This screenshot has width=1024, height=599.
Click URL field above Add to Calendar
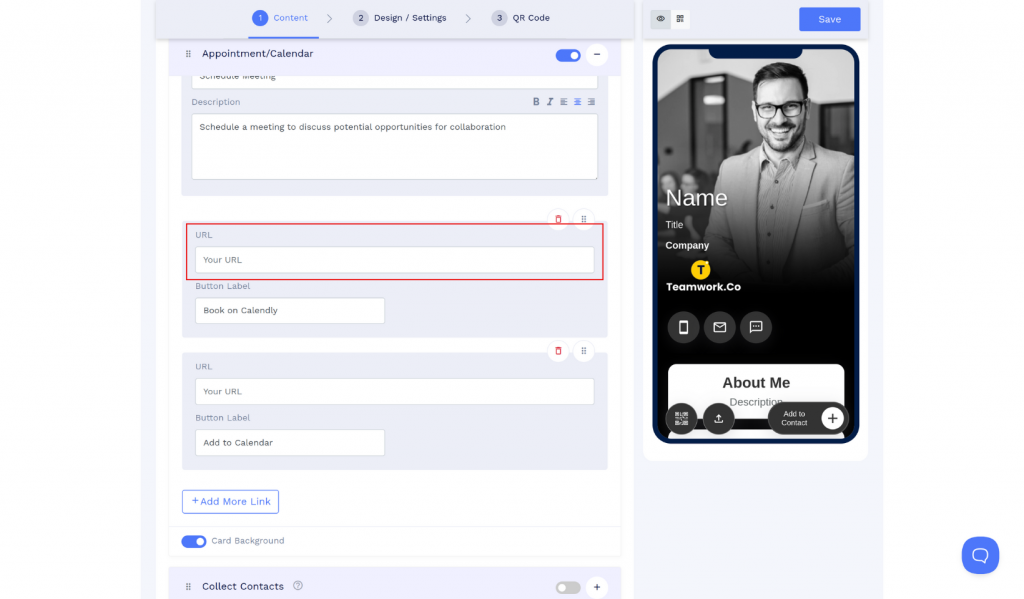394,392
